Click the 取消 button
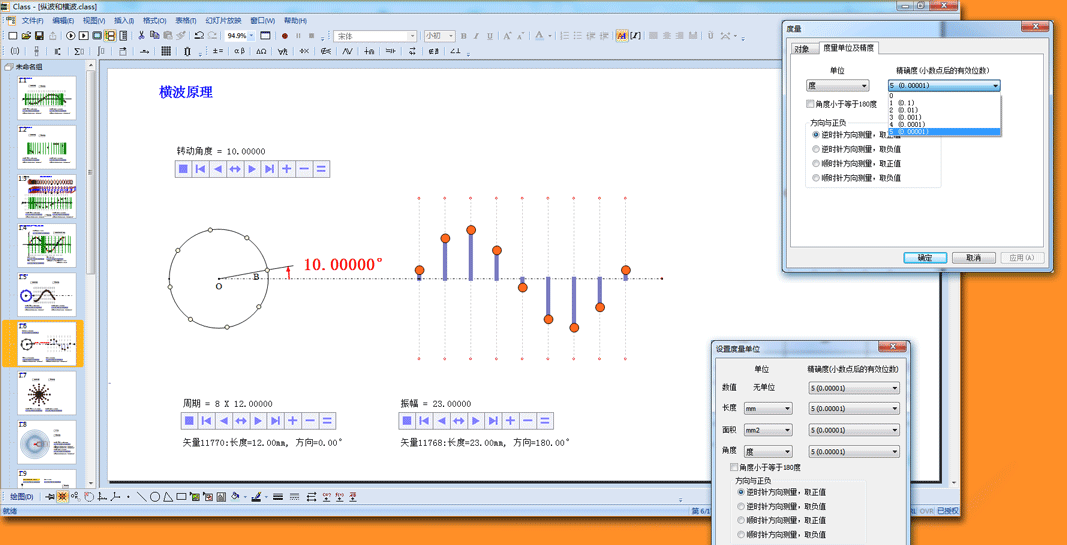This screenshot has height=545, width=1067. [973, 258]
